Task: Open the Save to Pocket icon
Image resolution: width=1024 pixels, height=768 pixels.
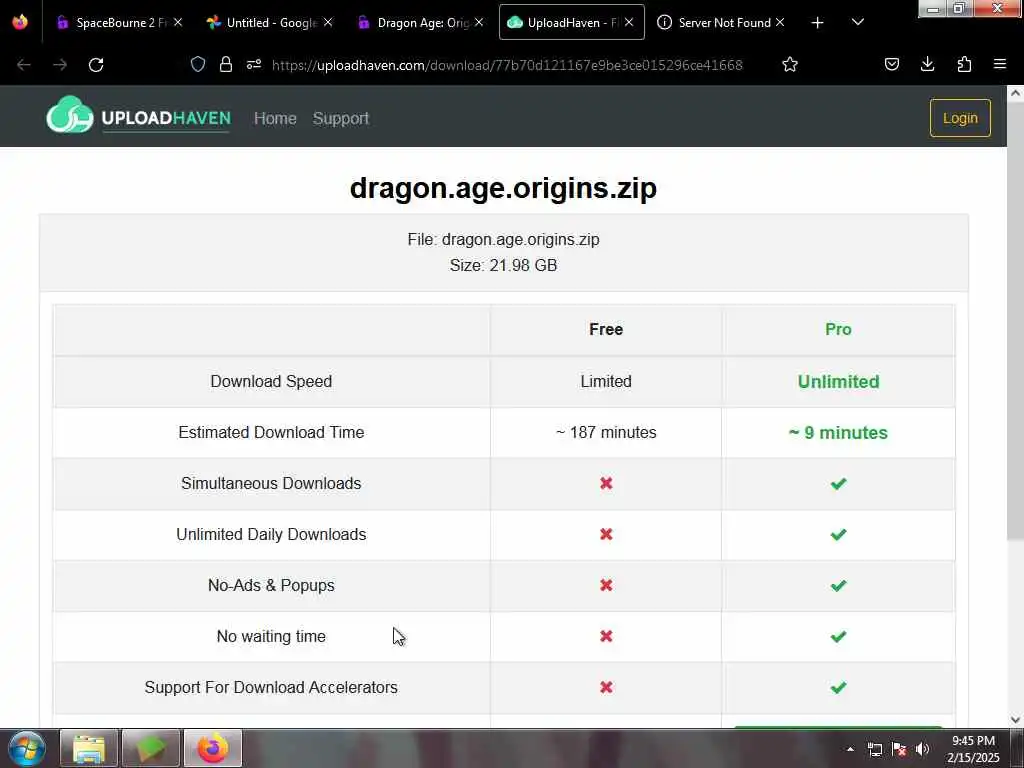Action: point(892,64)
